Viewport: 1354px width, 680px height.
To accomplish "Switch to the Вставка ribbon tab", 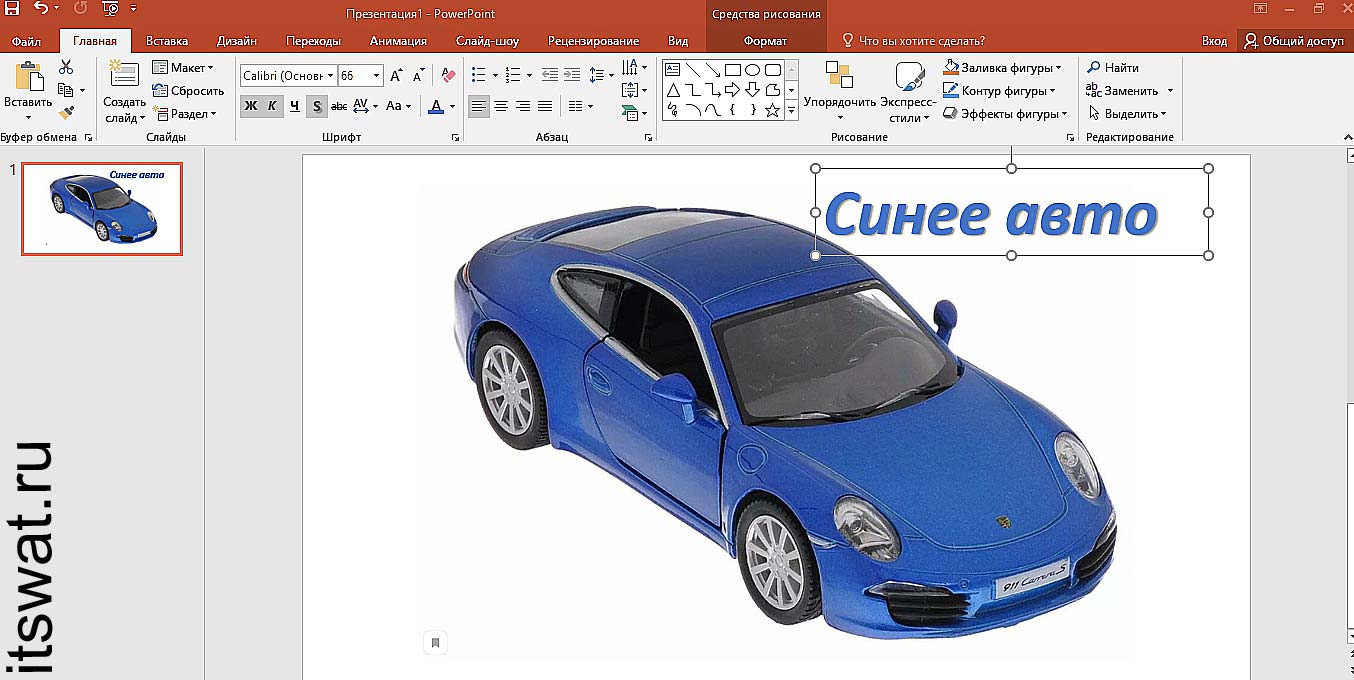I will (x=166, y=41).
